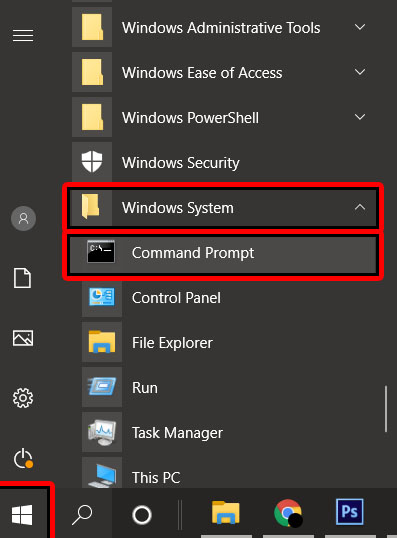Click the user account avatar
Screen dimensions: 397x538
point(23,219)
